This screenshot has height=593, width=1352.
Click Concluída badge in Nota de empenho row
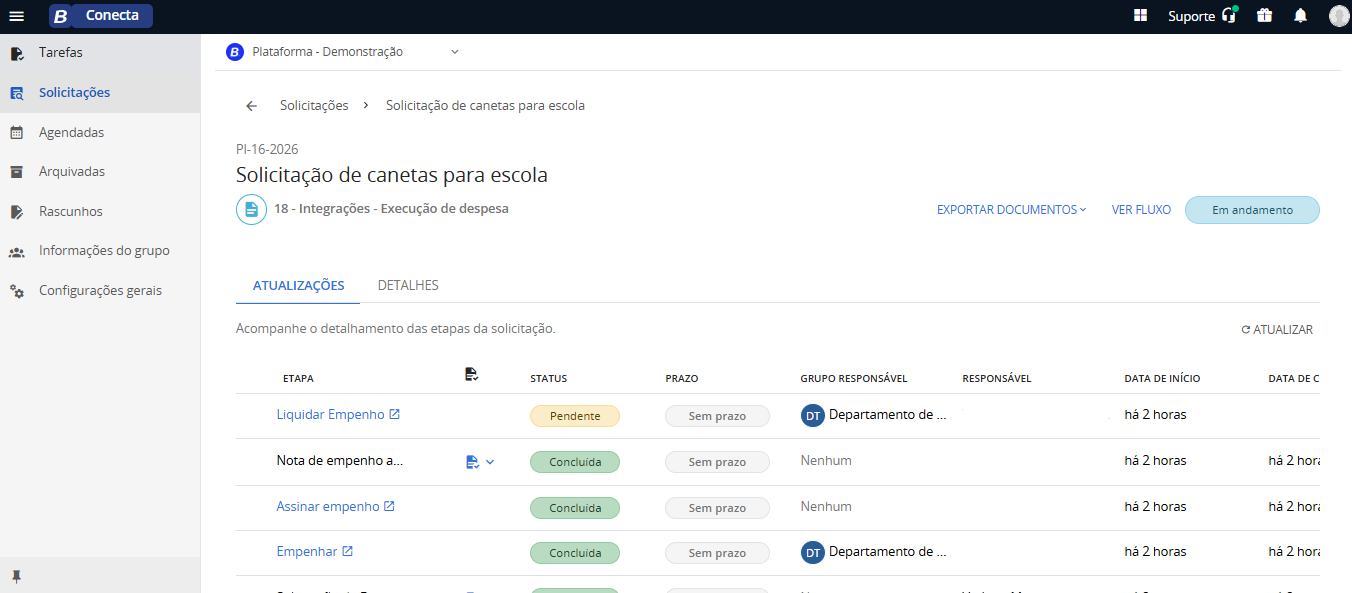(575, 462)
